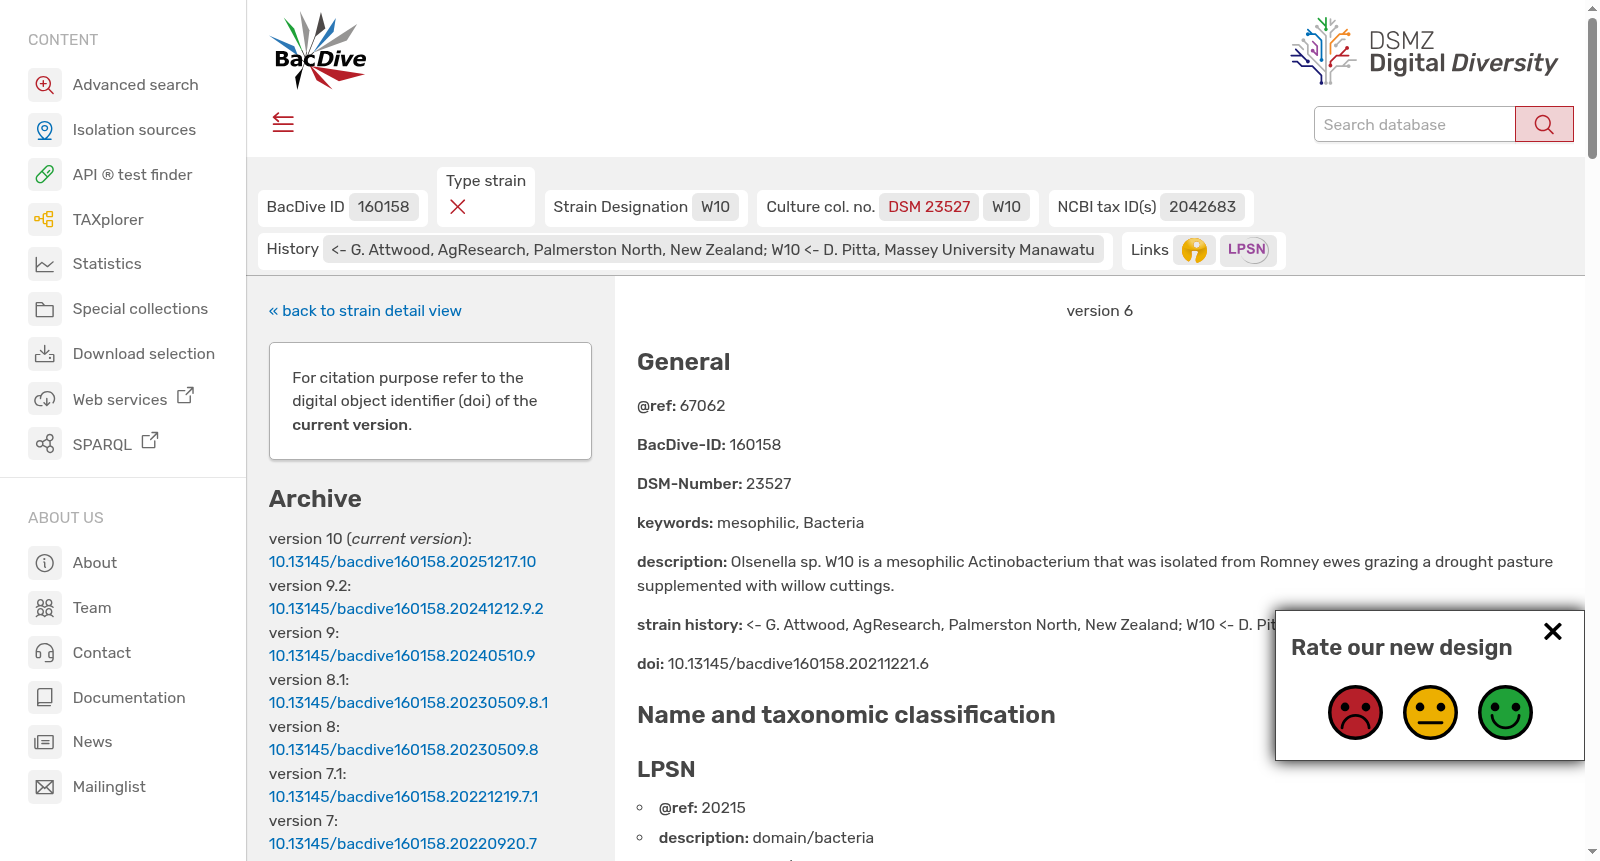Click the Contact headset icon

45,653
